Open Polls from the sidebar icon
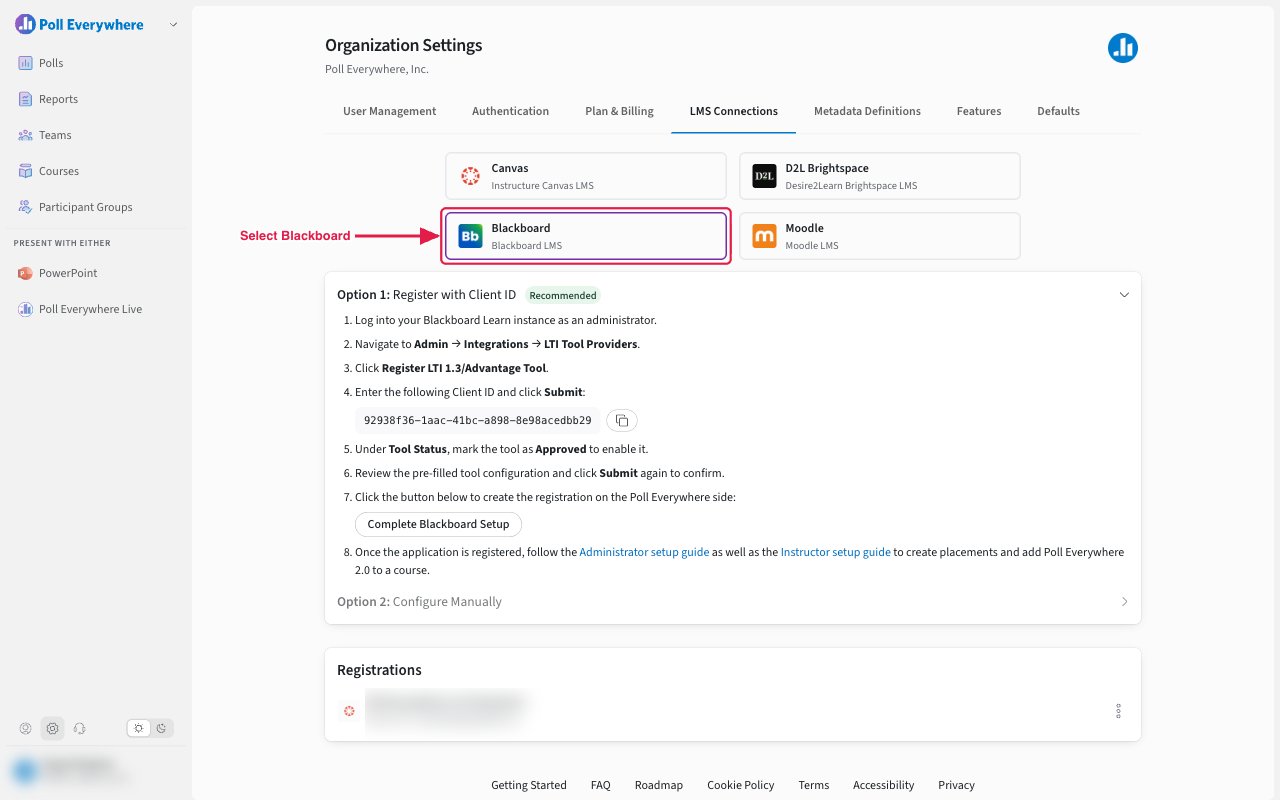Image resolution: width=1280 pixels, height=800 pixels. click(26, 63)
